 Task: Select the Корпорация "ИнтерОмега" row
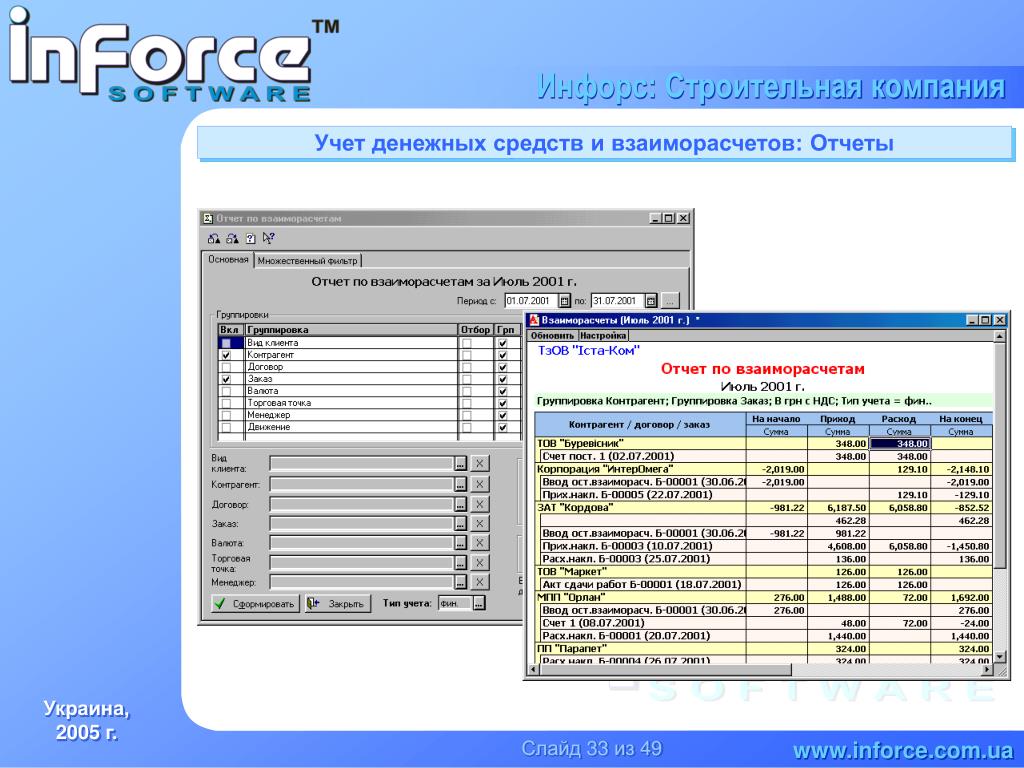tap(763, 470)
